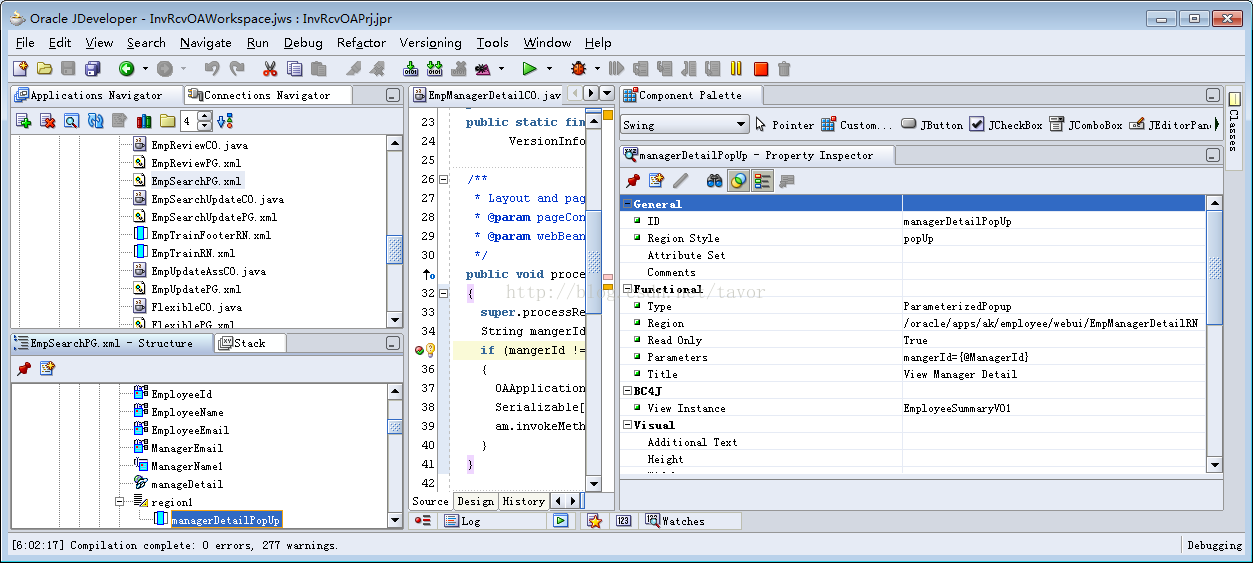Click the Save All icon
The image size is (1253, 563).
coord(93,69)
